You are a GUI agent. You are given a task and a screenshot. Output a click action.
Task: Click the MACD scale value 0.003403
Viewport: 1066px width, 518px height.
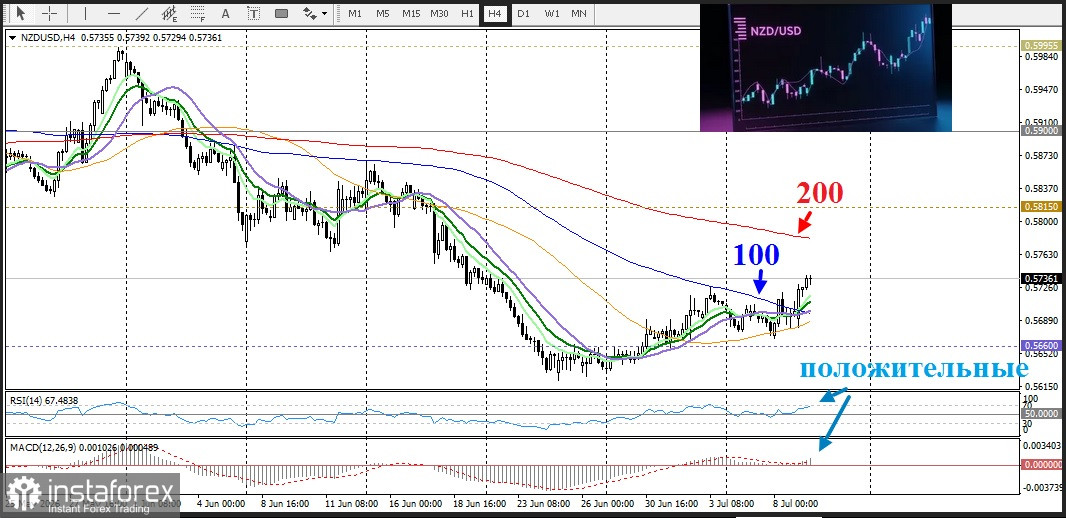[x=1040, y=446]
